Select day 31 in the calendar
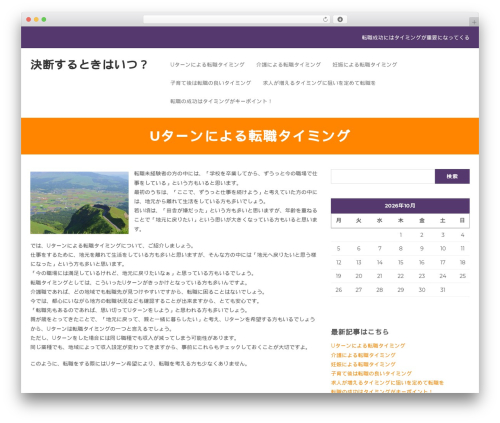 click(443, 290)
